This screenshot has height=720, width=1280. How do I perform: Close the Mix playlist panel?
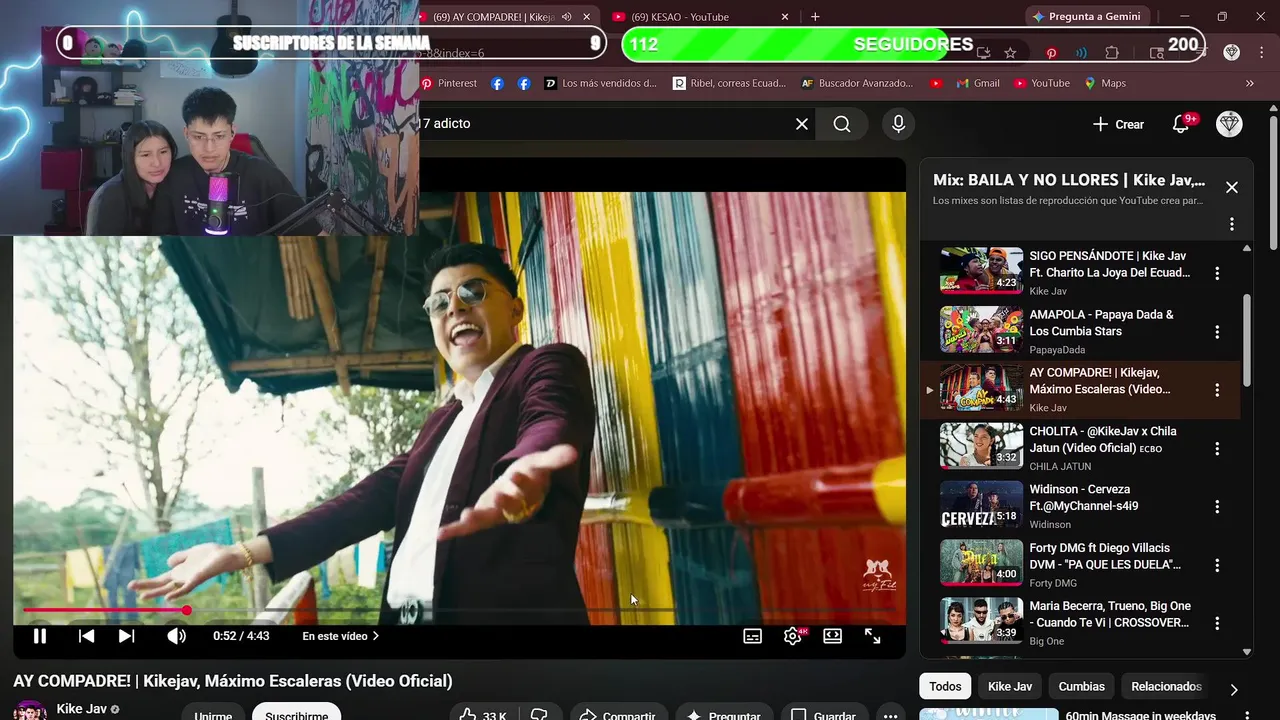pos(1232,187)
